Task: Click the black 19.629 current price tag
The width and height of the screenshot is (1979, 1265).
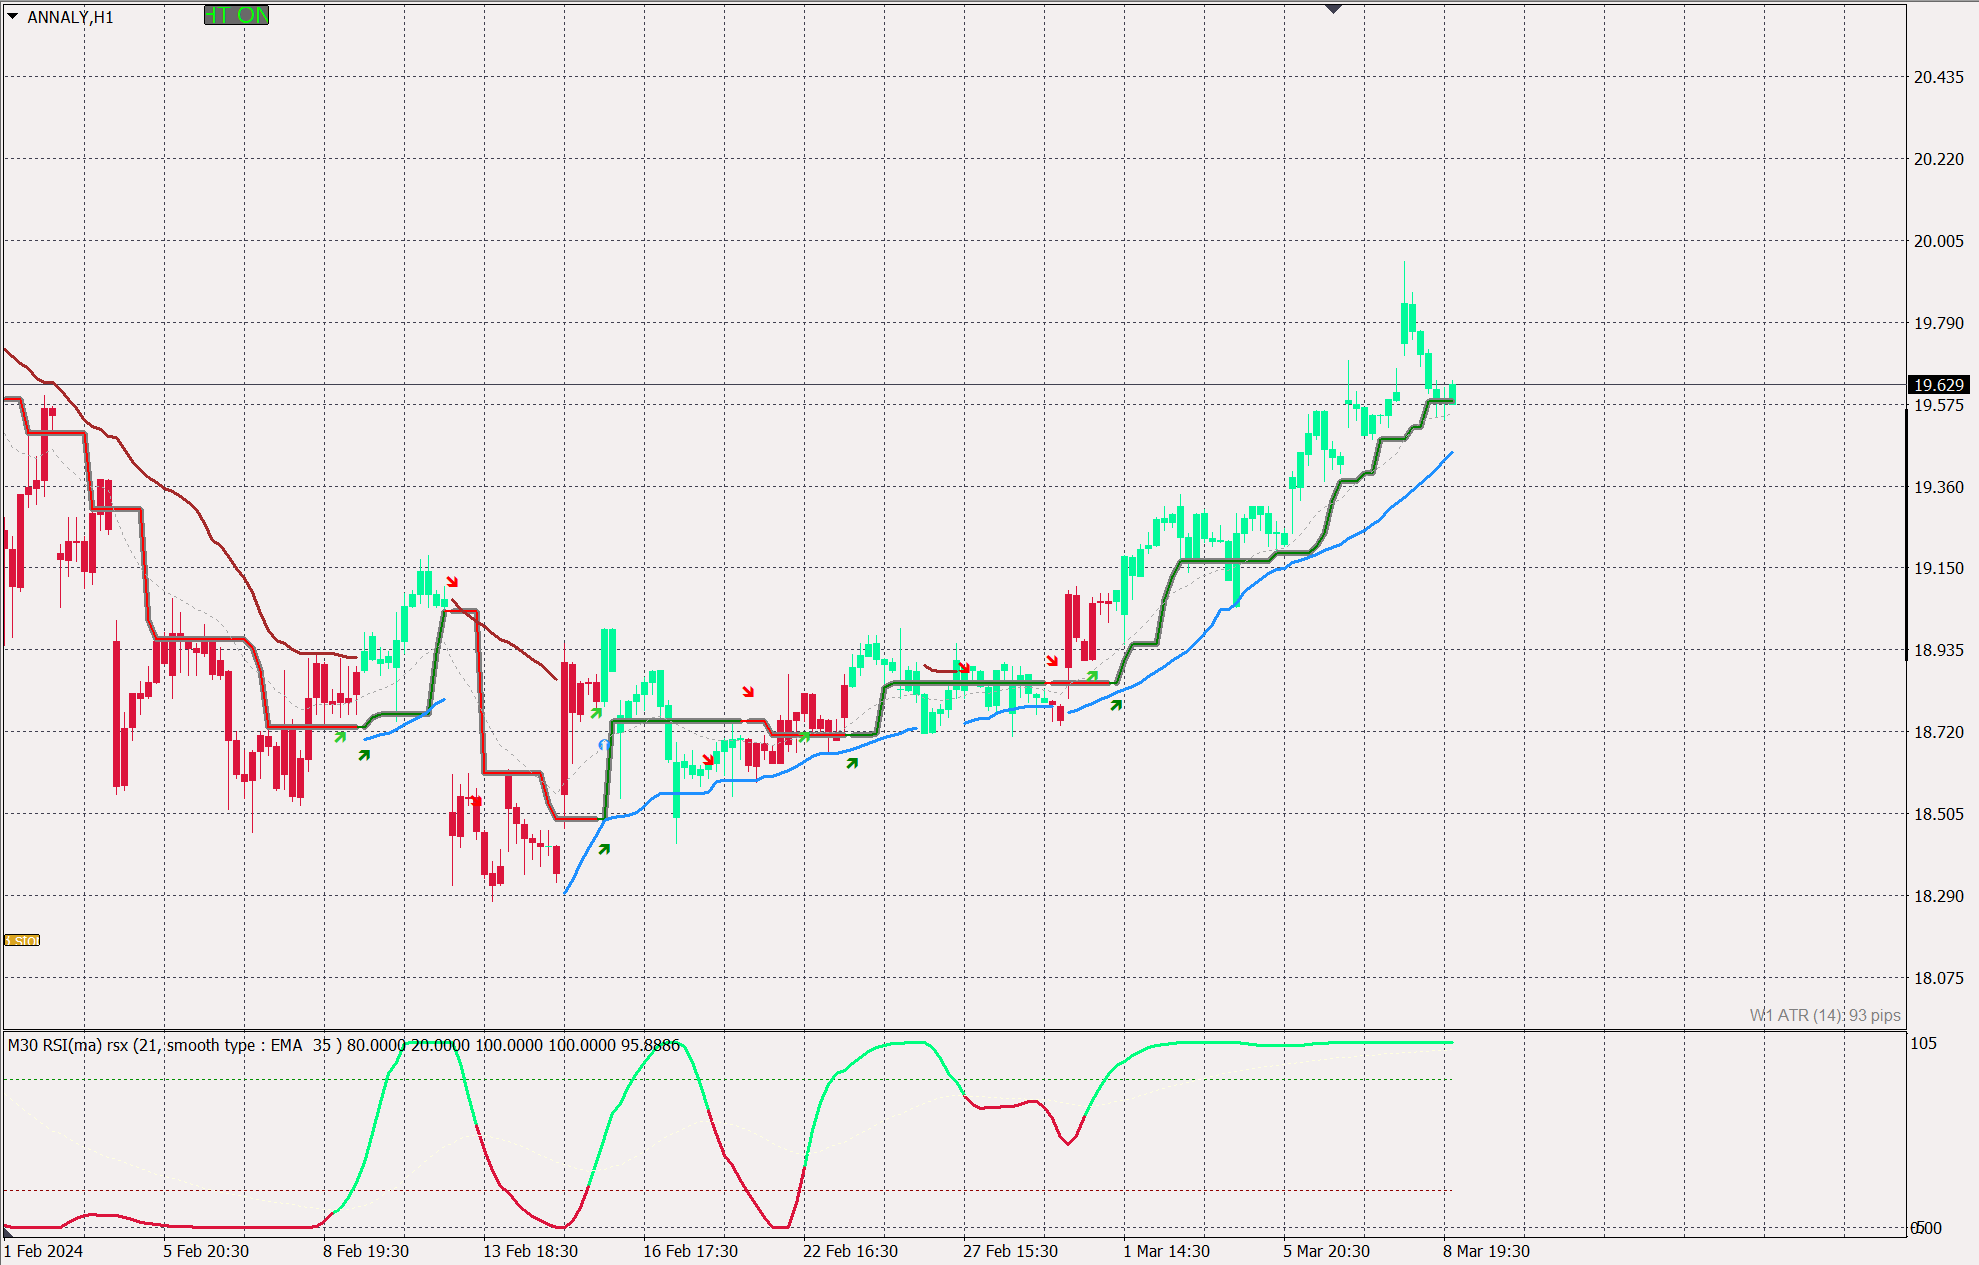Action: pos(1938,385)
